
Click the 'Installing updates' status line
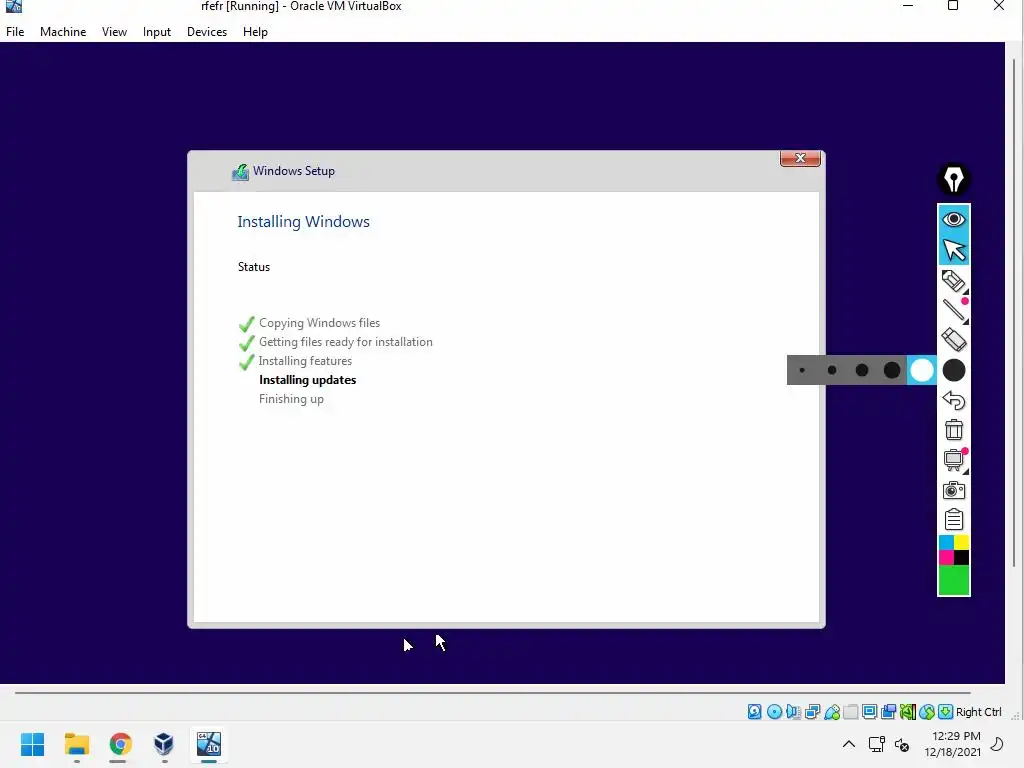pos(308,380)
